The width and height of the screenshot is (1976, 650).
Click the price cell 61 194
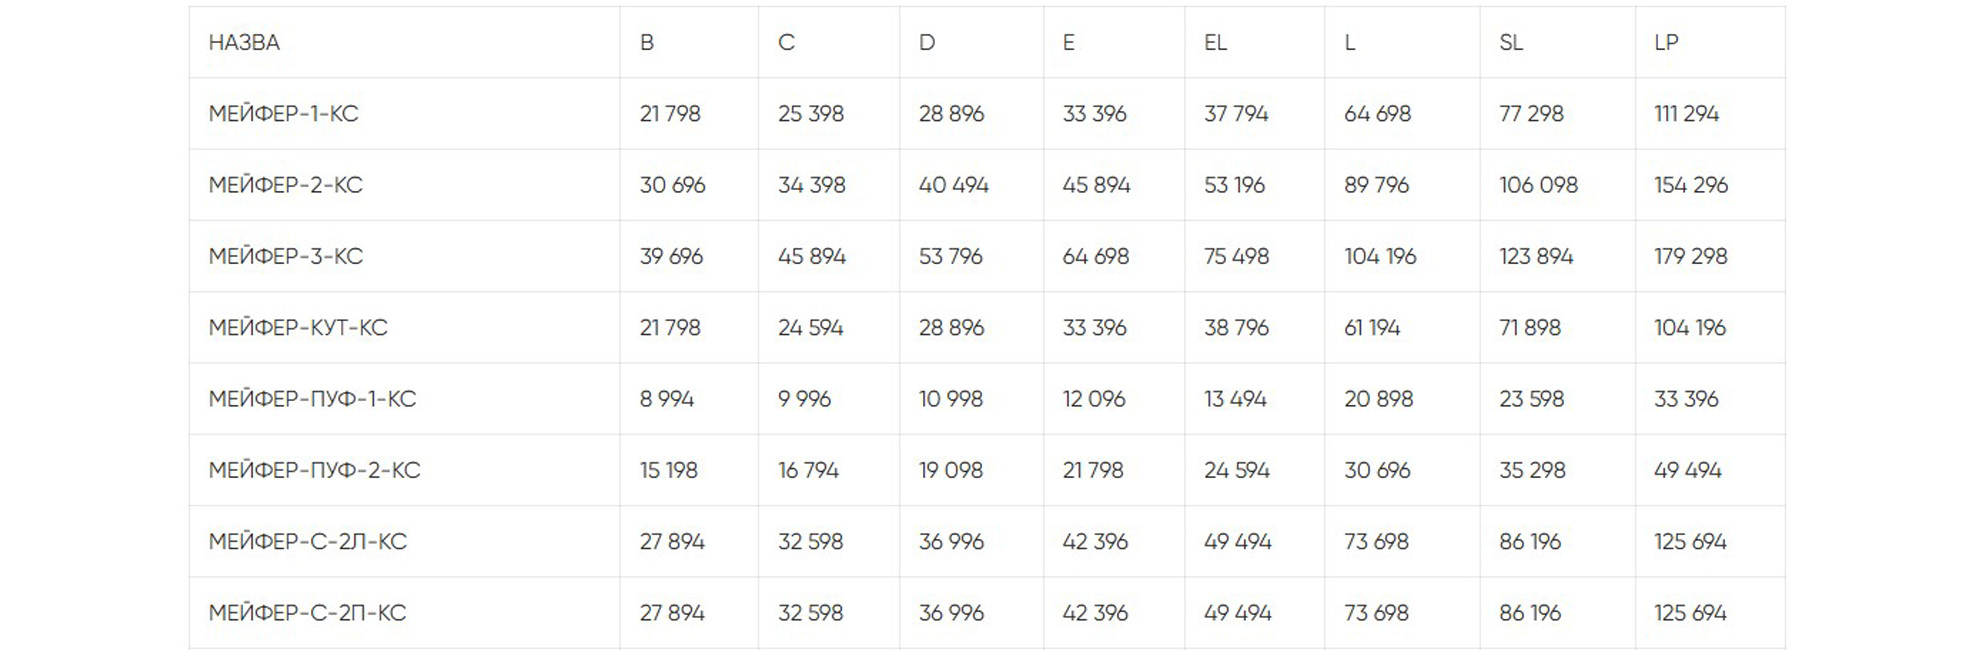coord(1372,328)
